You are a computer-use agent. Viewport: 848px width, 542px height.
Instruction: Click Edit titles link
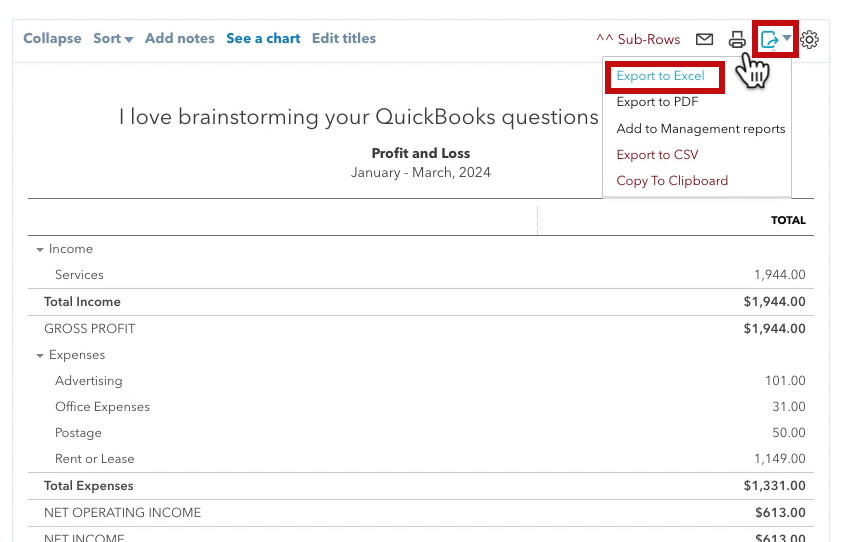[x=343, y=38]
